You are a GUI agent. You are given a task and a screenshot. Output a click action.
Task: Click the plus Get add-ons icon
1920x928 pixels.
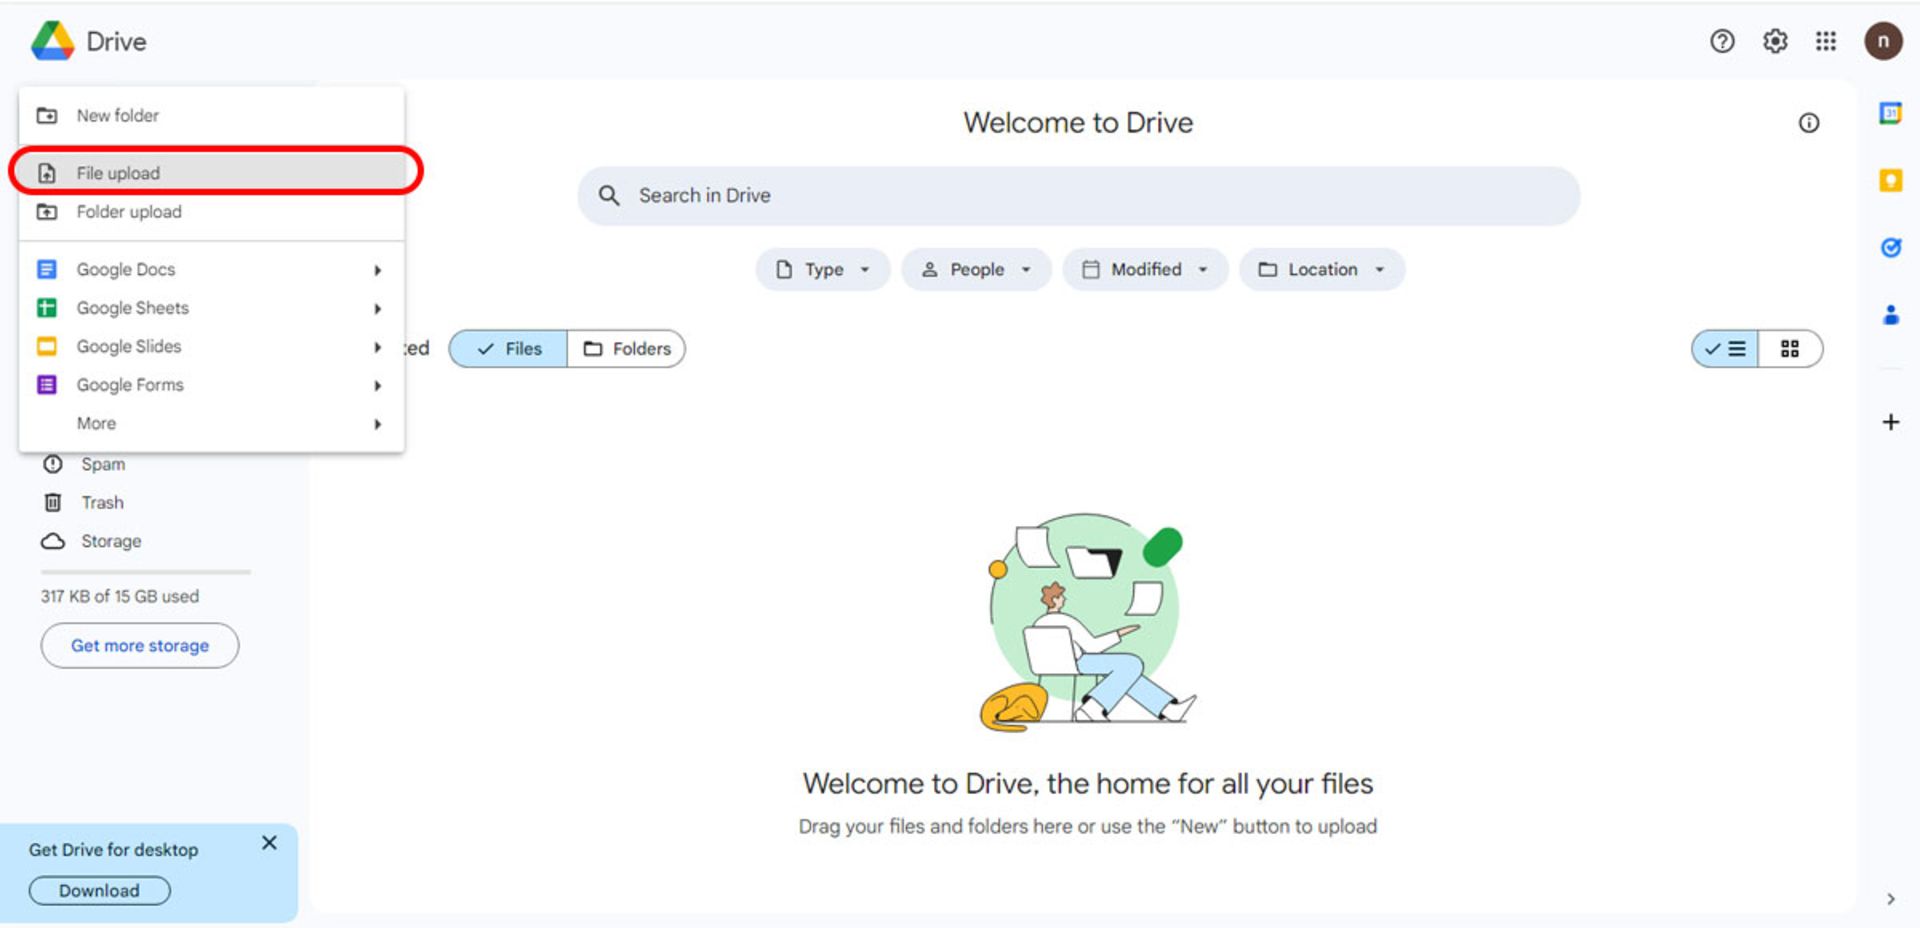point(1890,422)
